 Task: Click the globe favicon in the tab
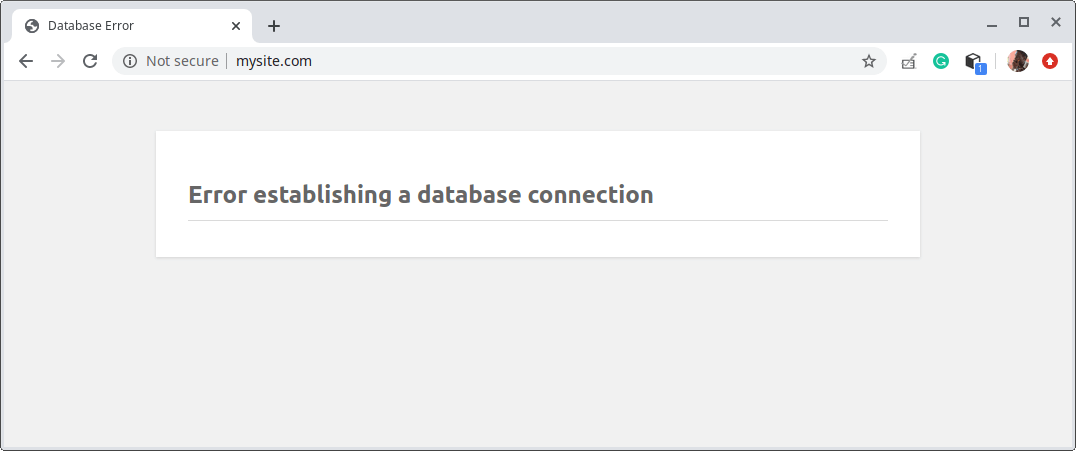pyautogui.click(x=32, y=26)
